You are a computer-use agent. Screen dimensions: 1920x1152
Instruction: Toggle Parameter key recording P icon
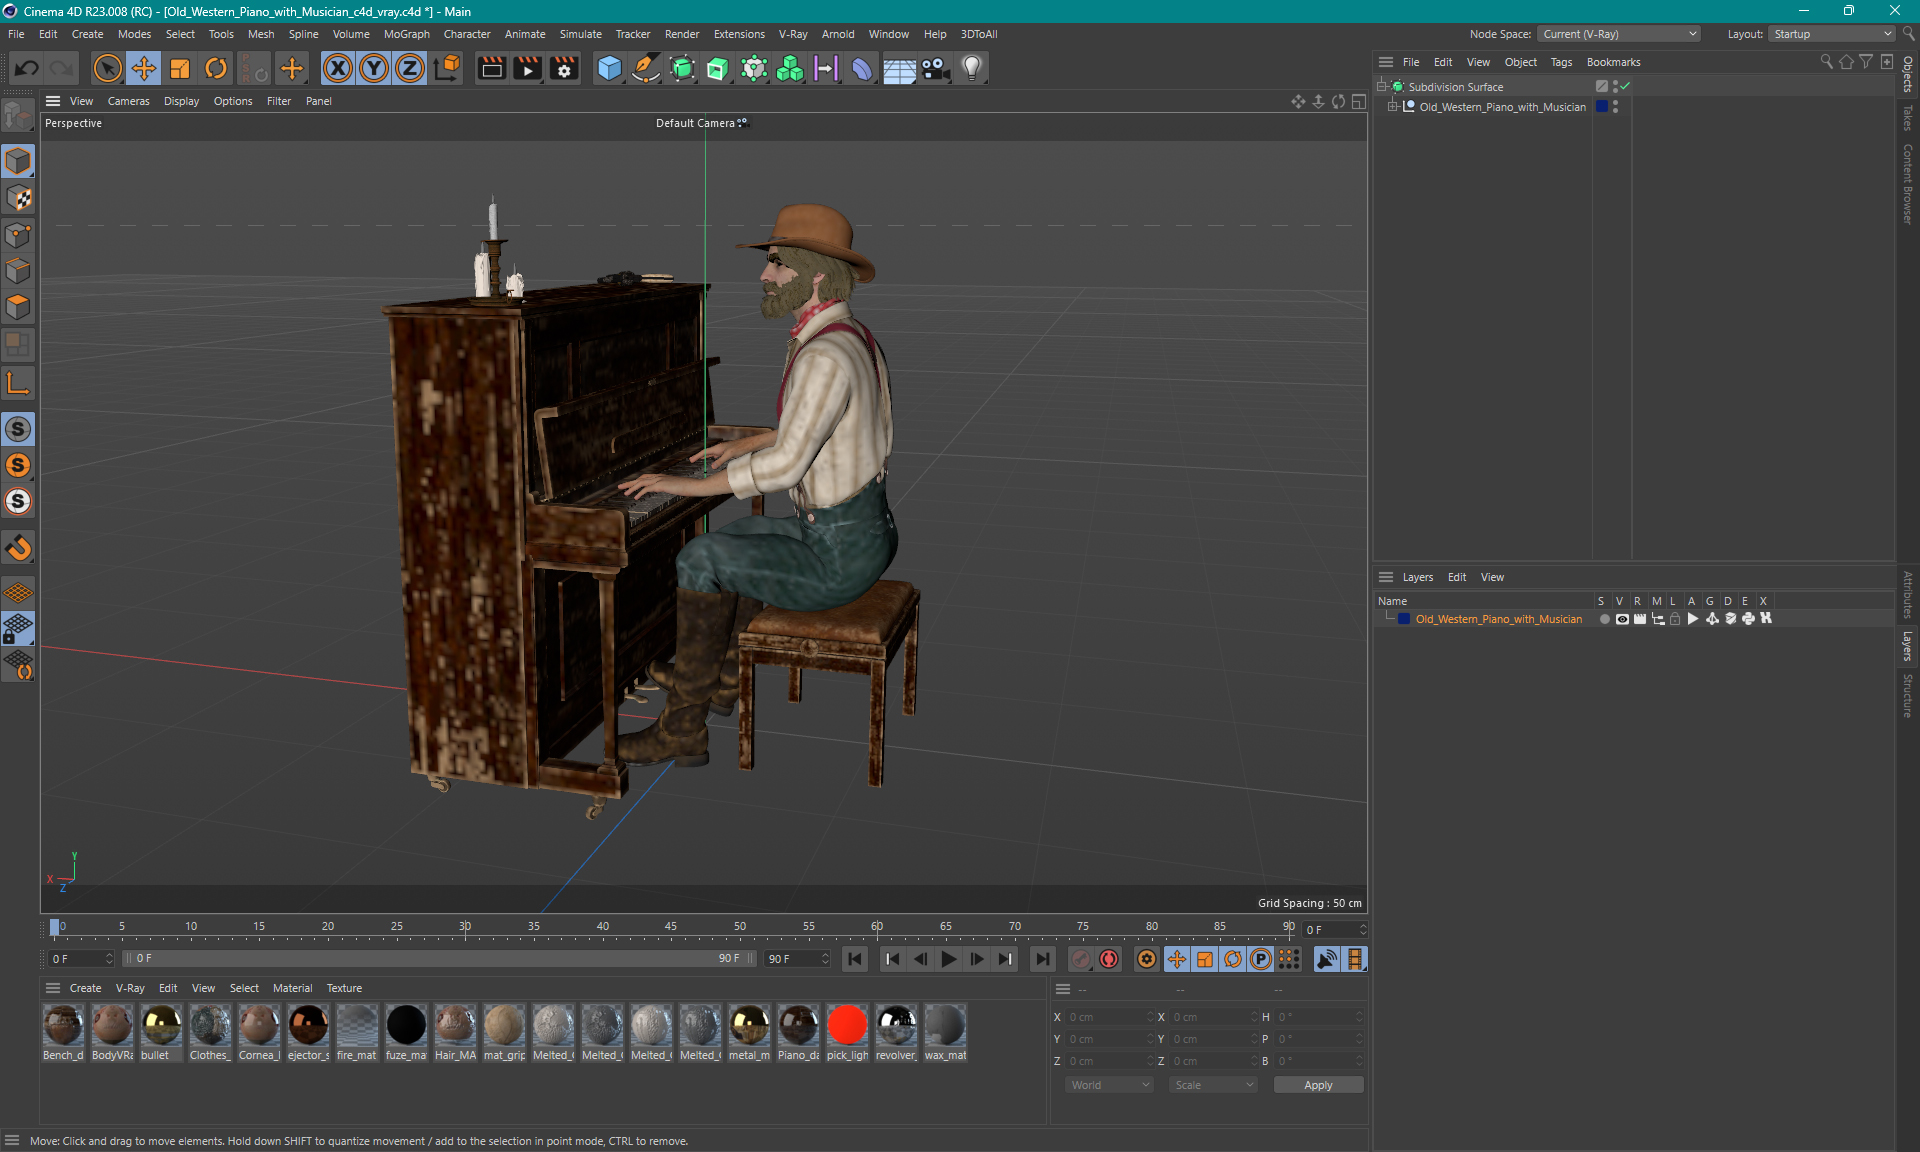coord(1261,959)
